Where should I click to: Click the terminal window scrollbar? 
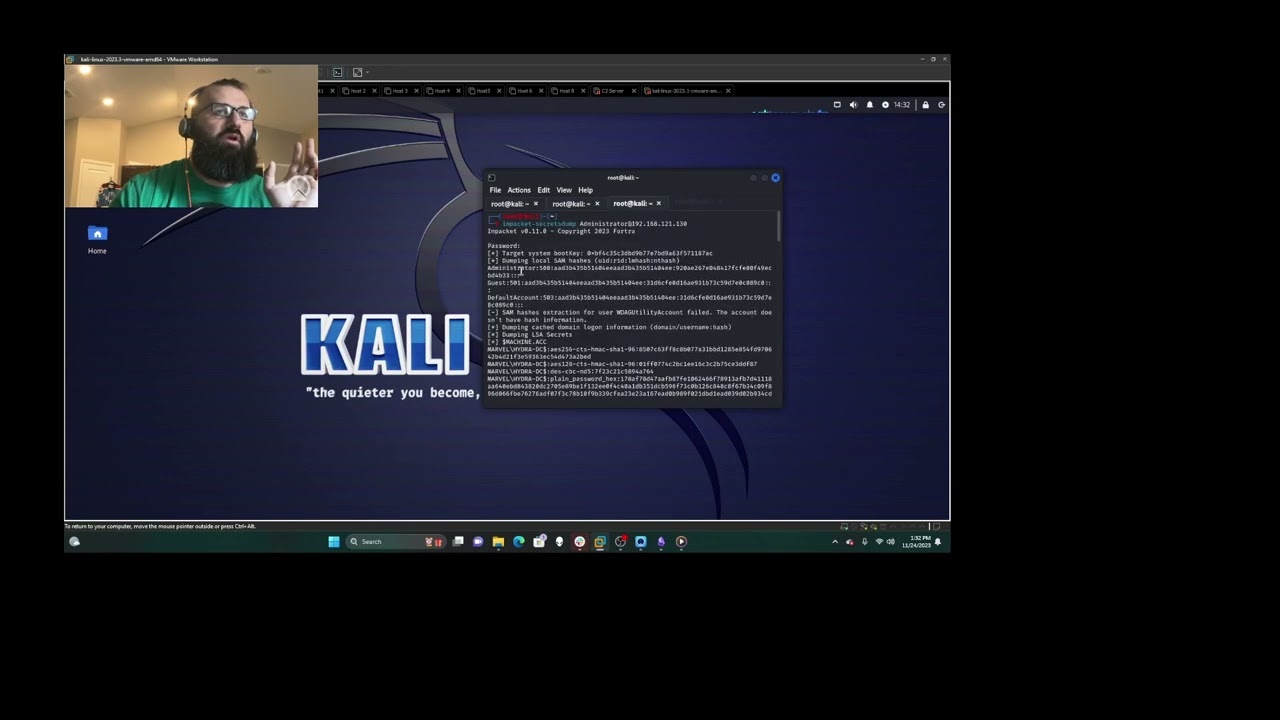[778, 226]
